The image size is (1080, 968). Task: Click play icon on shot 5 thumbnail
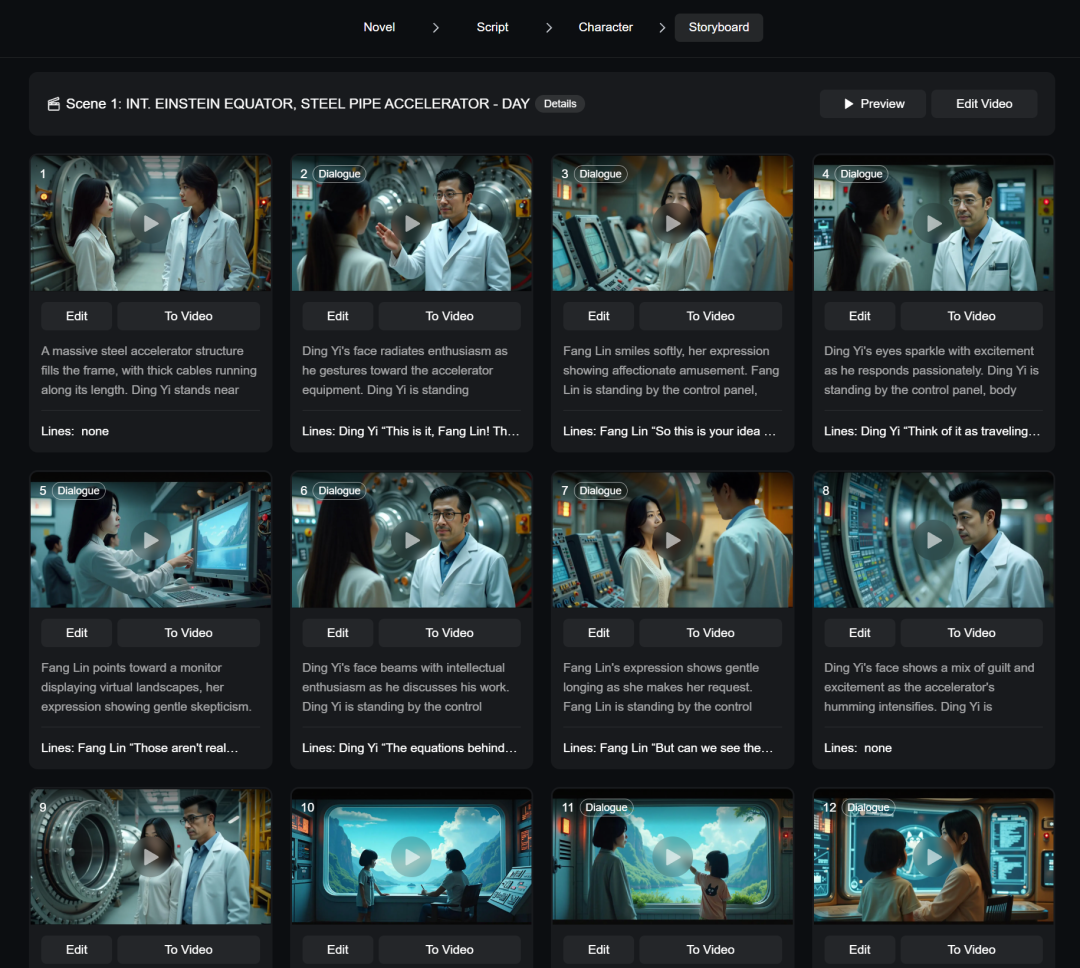(x=150, y=540)
